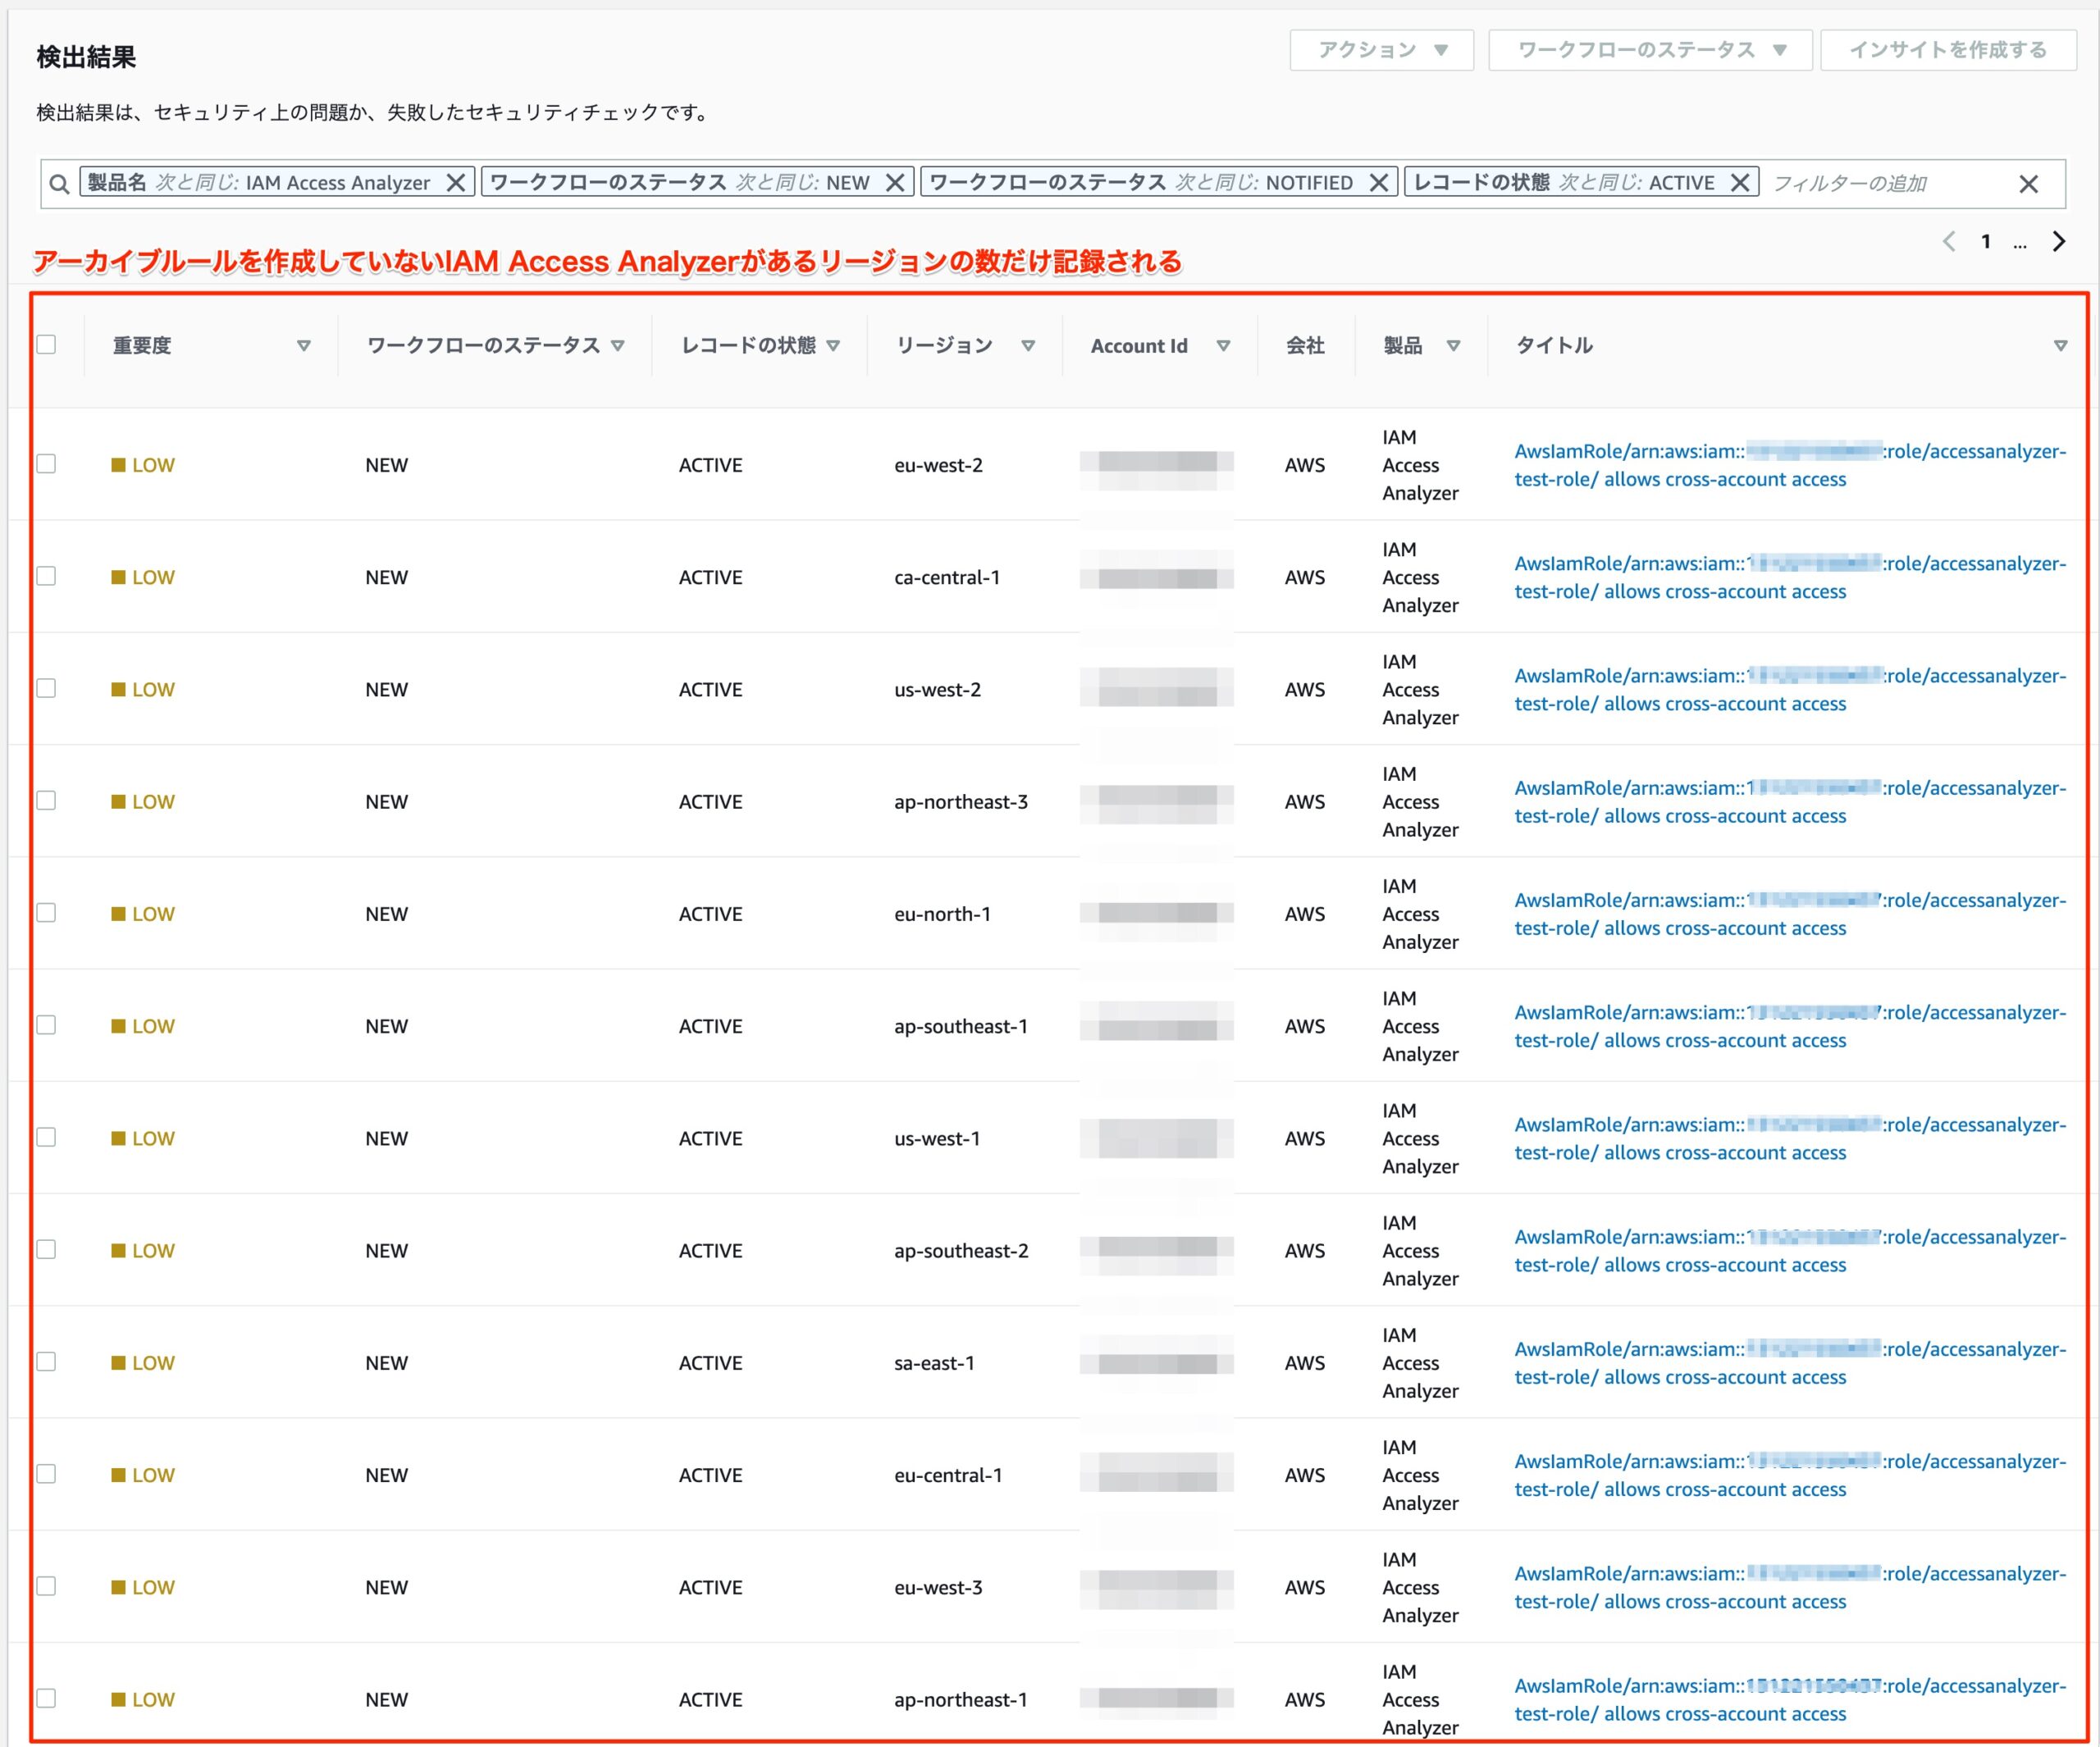This screenshot has width=2100, height=1747.
Task: Open the eu-west-2 finding title link
Action: point(1790,465)
